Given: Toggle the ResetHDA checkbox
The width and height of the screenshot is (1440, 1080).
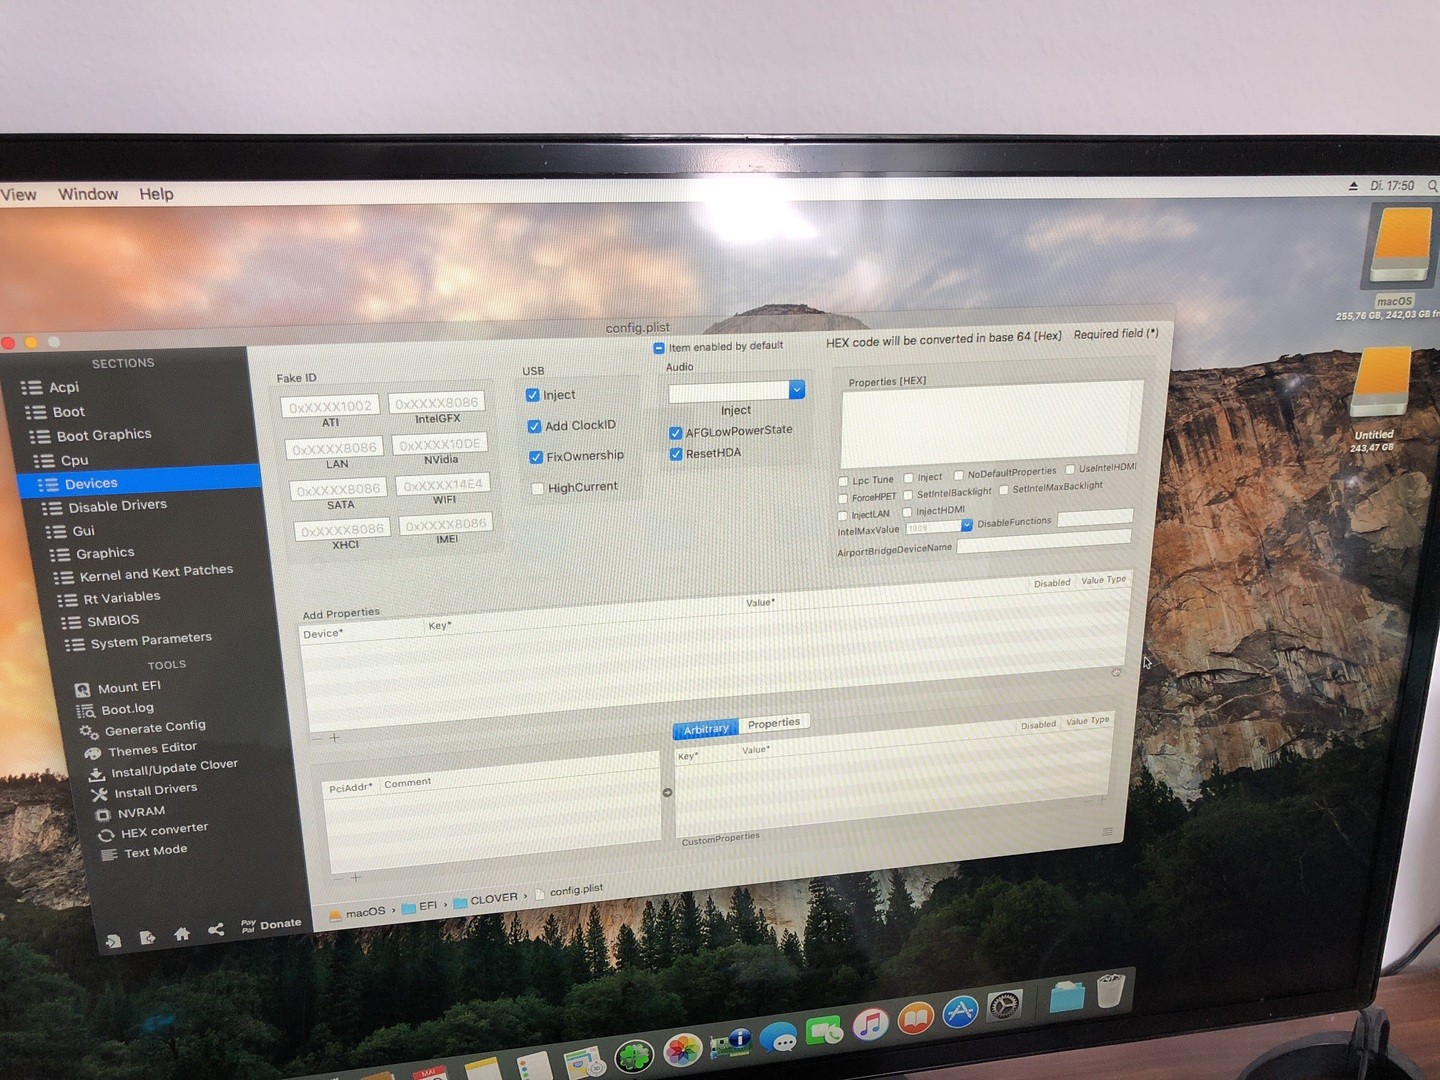Looking at the screenshot, I should coord(676,454).
